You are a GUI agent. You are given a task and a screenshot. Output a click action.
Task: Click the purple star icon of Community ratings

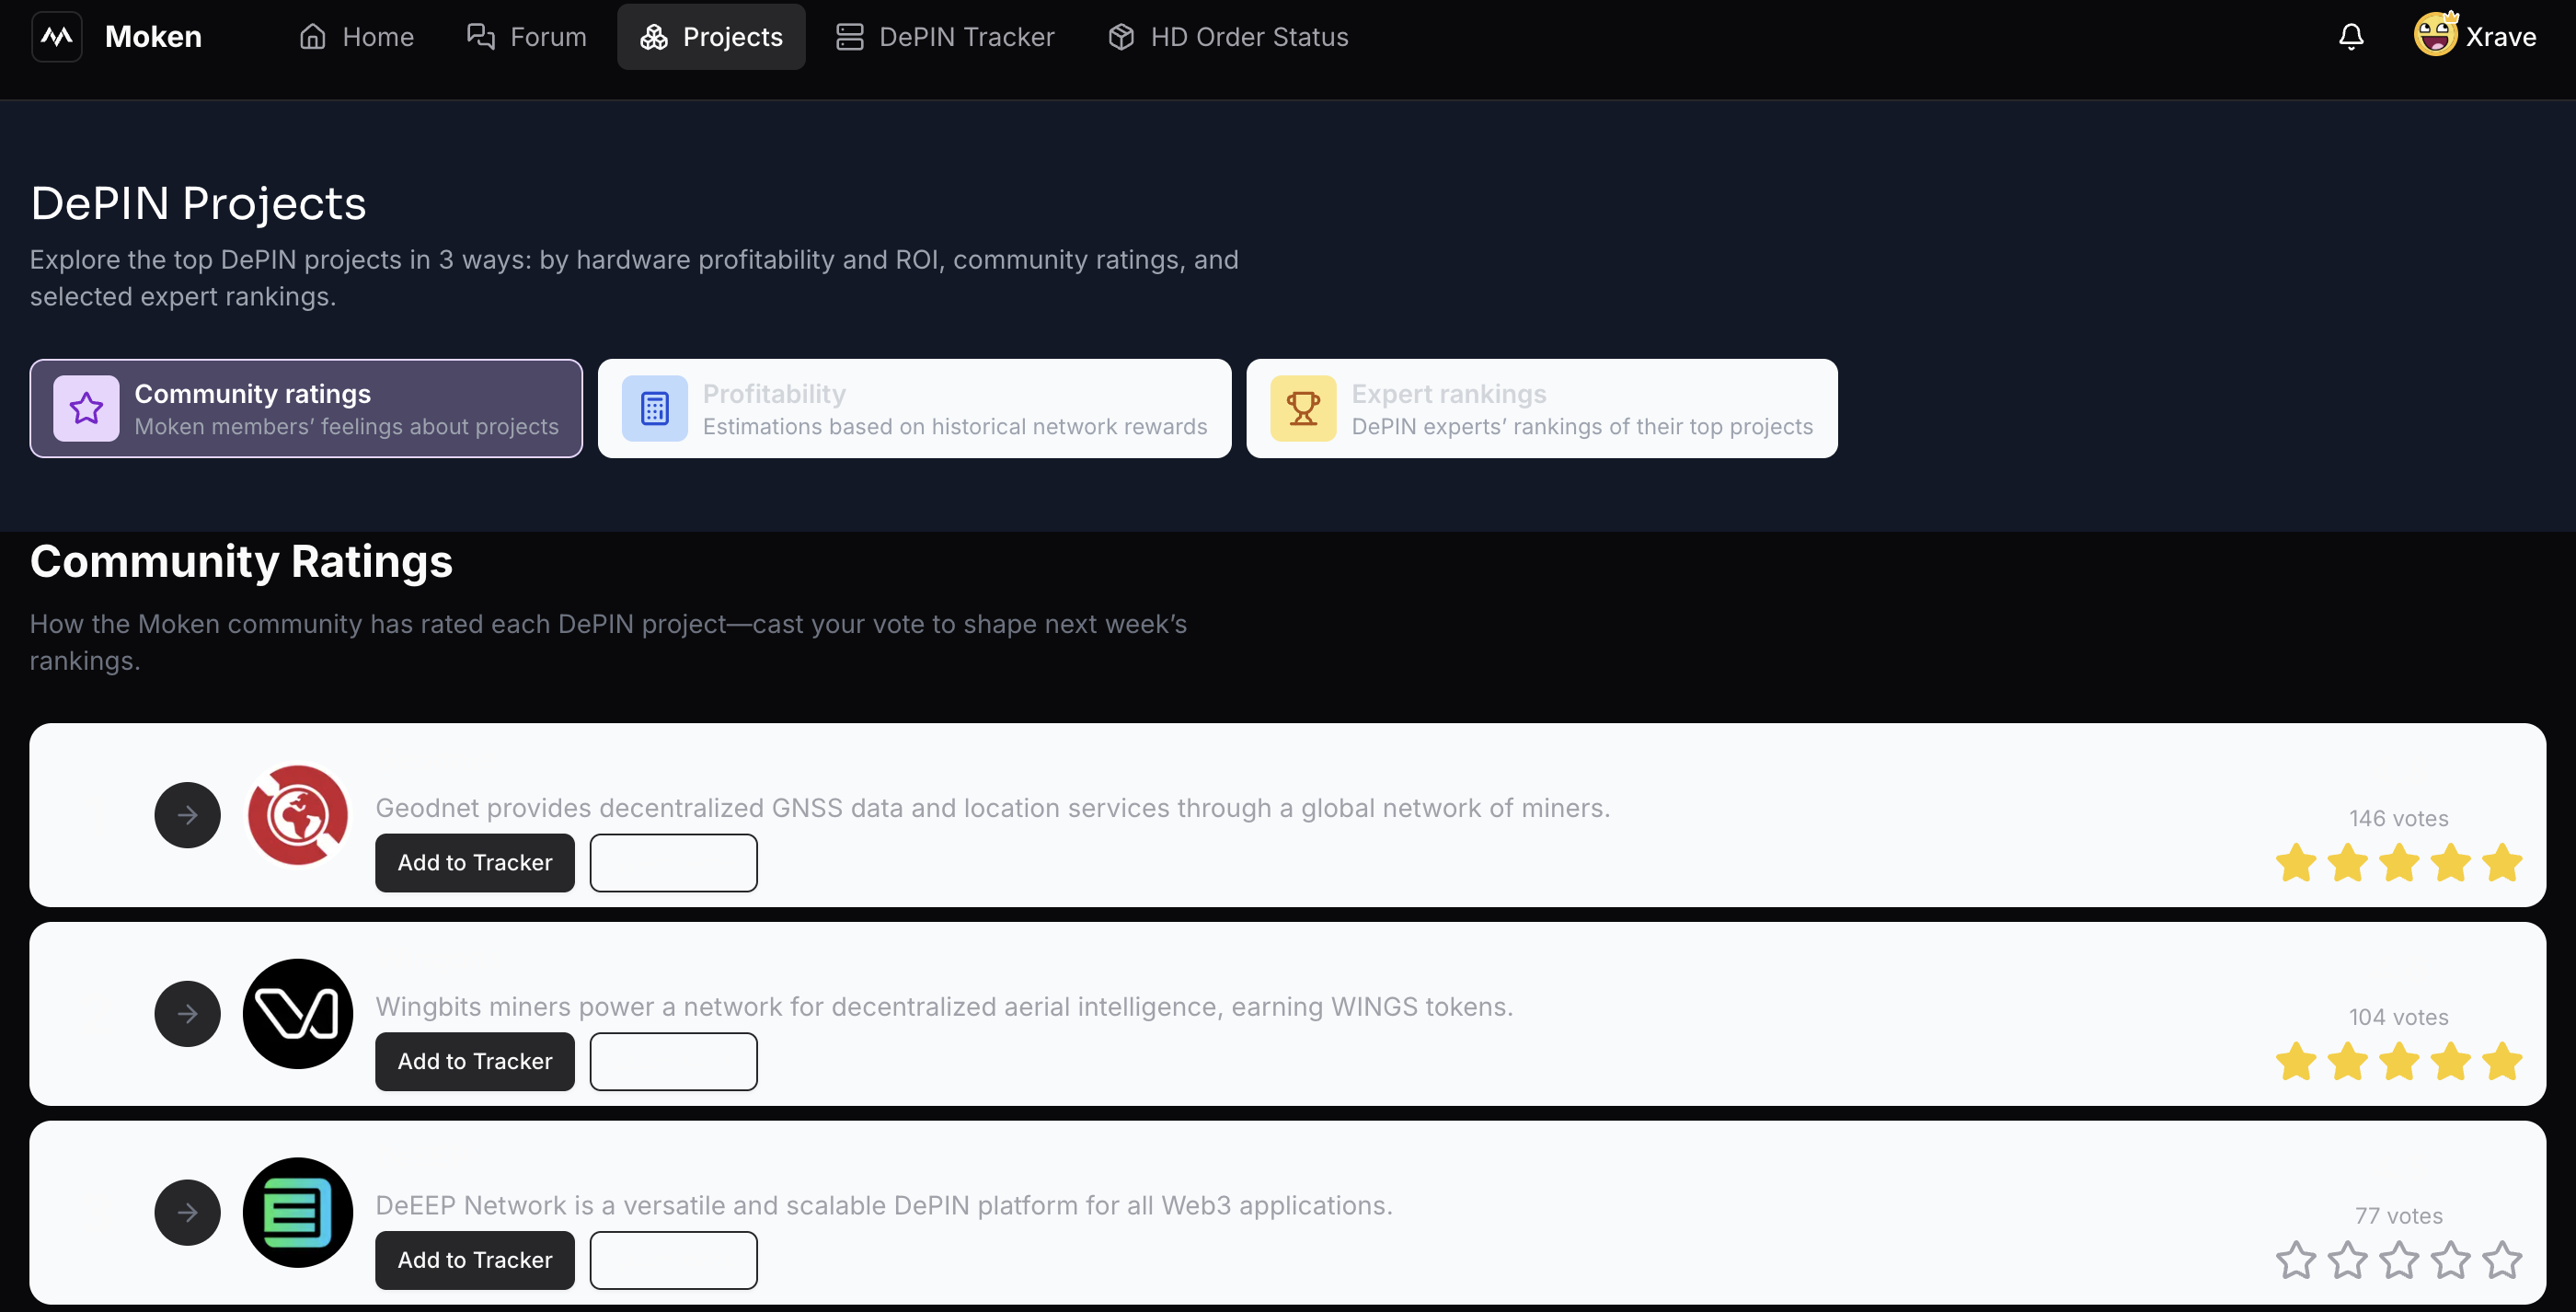(x=86, y=408)
